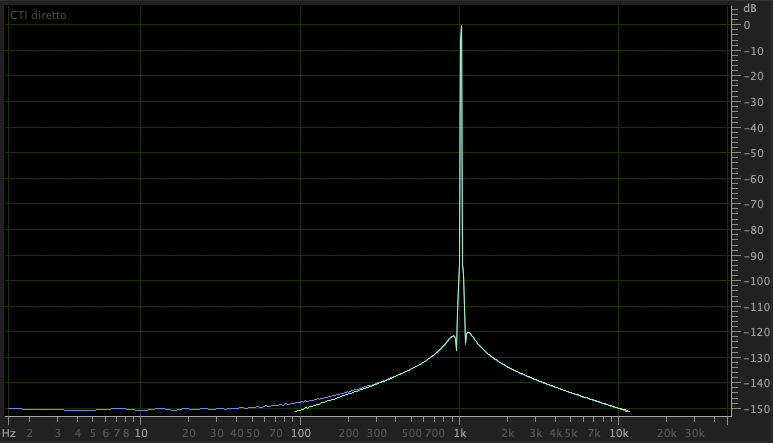Click the -150 dB scale marking

coord(756,409)
